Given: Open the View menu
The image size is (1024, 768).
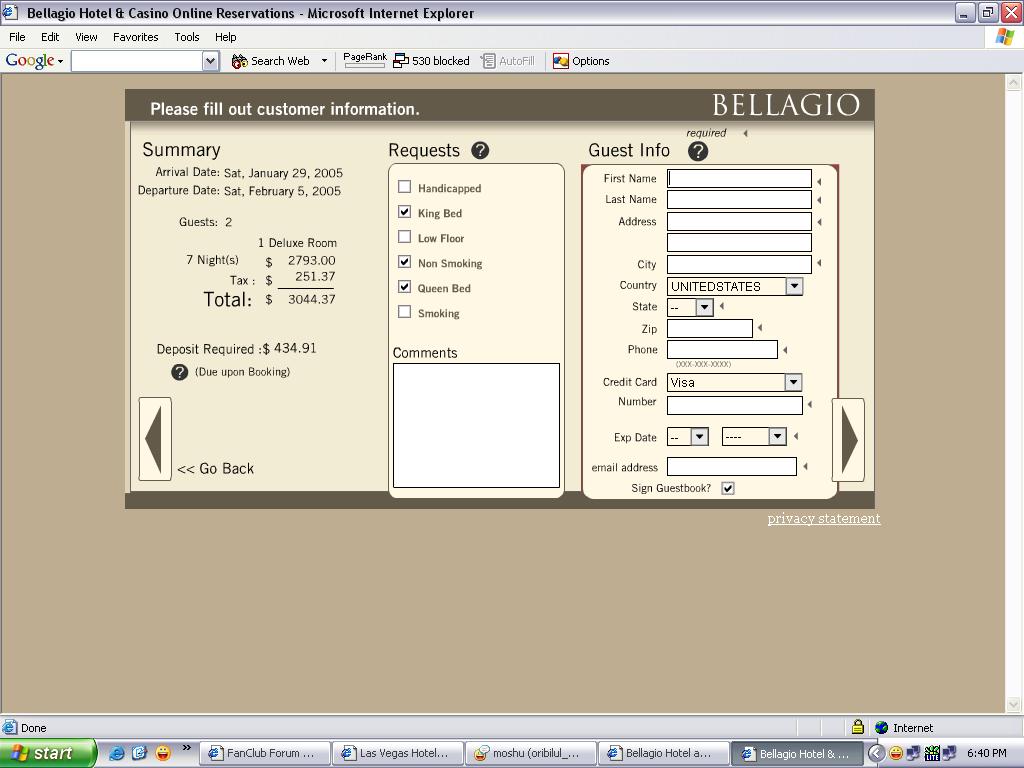Looking at the screenshot, I should pos(86,37).
